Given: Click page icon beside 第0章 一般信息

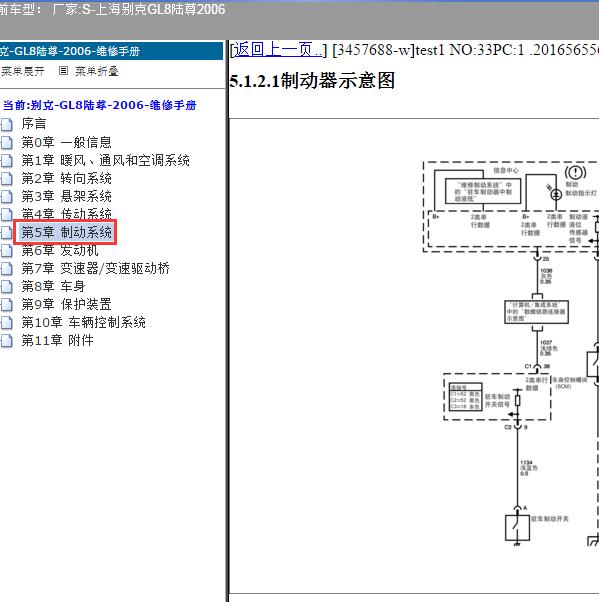Looking at the screenshot, I should [x=7, y=142].
